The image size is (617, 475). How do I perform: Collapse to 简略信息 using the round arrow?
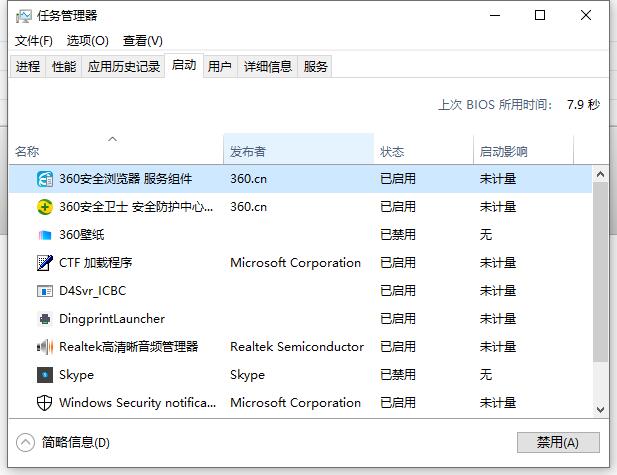(x=26, y=443)
